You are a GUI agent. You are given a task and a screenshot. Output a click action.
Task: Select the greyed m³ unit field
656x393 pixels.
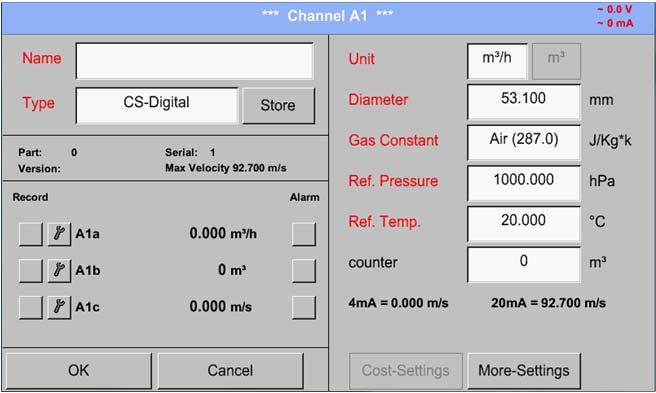click(556, 61)
